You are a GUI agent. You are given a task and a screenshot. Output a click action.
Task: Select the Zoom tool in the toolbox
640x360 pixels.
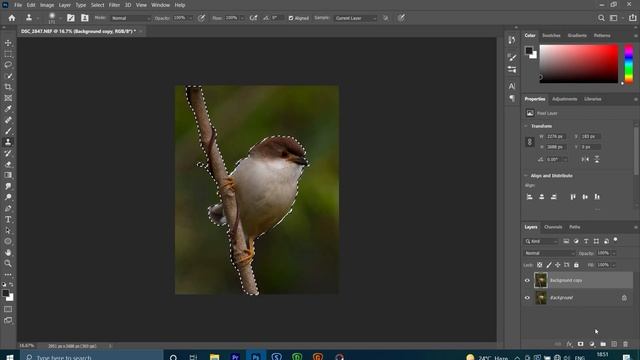8,263
